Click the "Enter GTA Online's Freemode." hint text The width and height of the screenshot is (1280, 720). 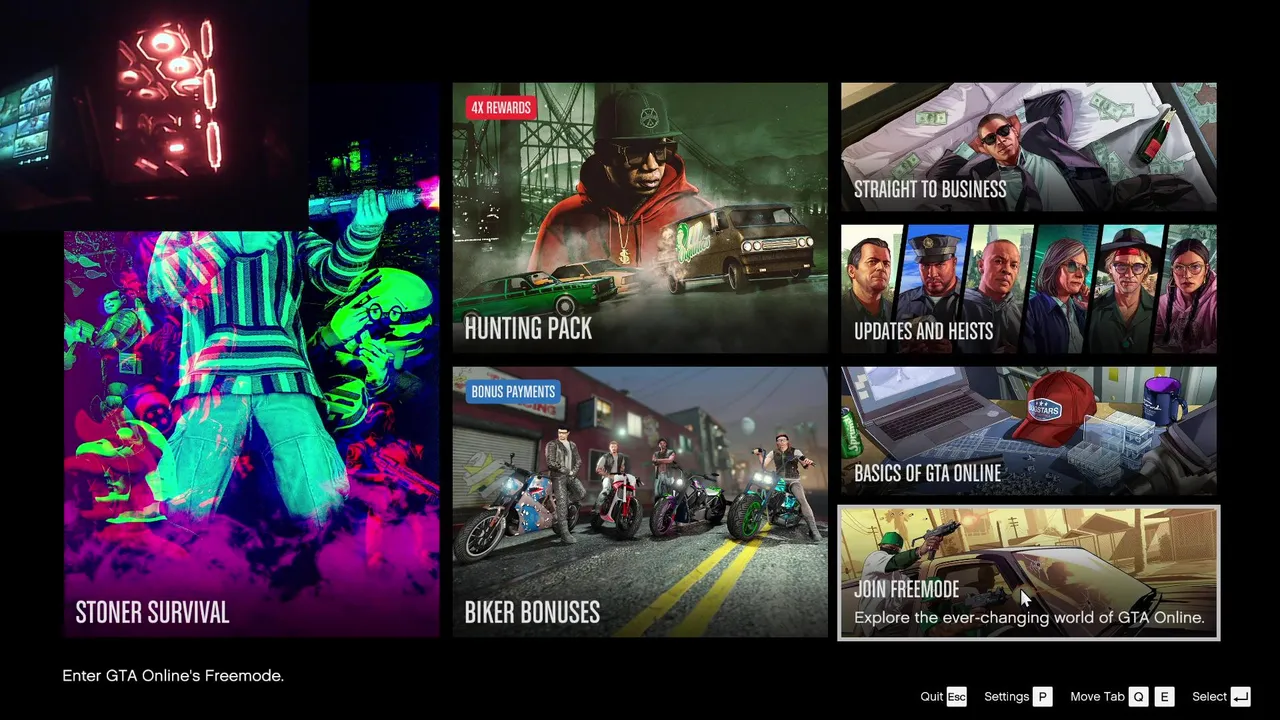tap(173, 676)
